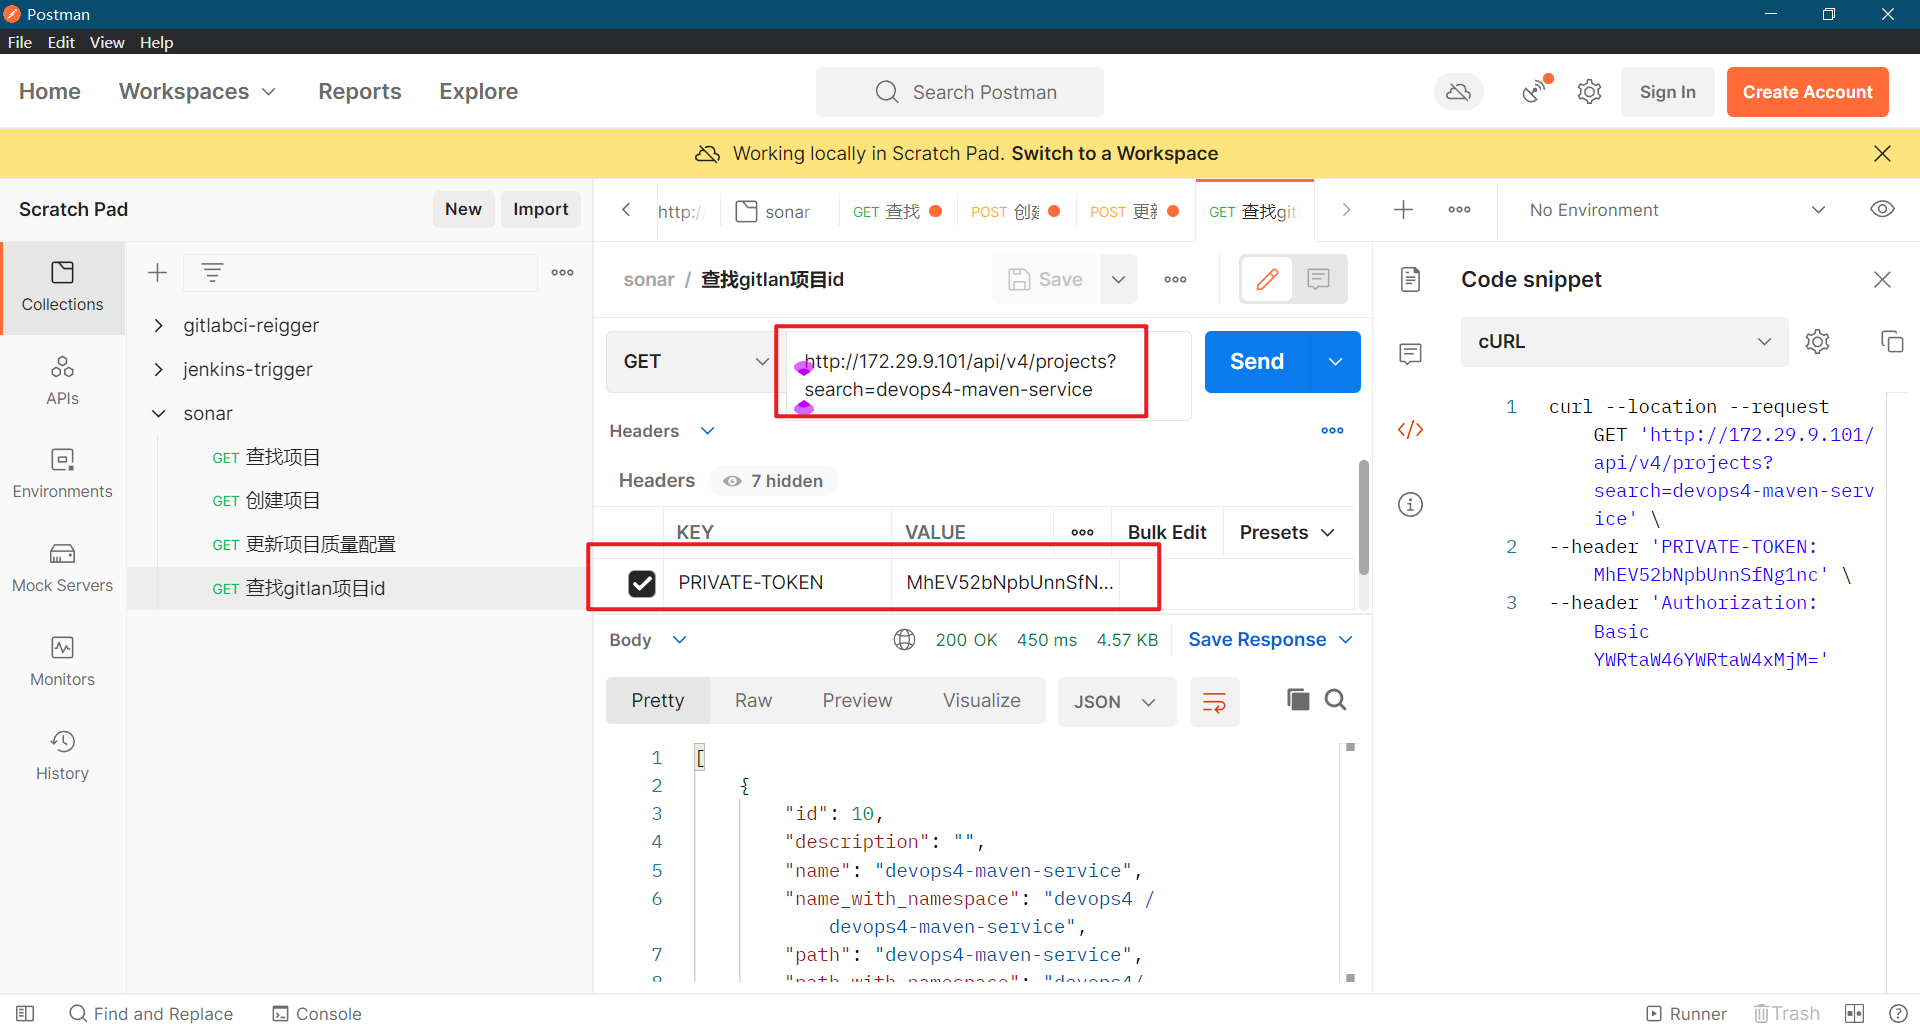Open the Mock Servers sidebar panel
This screenshot has width=1920, height=1029.
tap(62, 568)
